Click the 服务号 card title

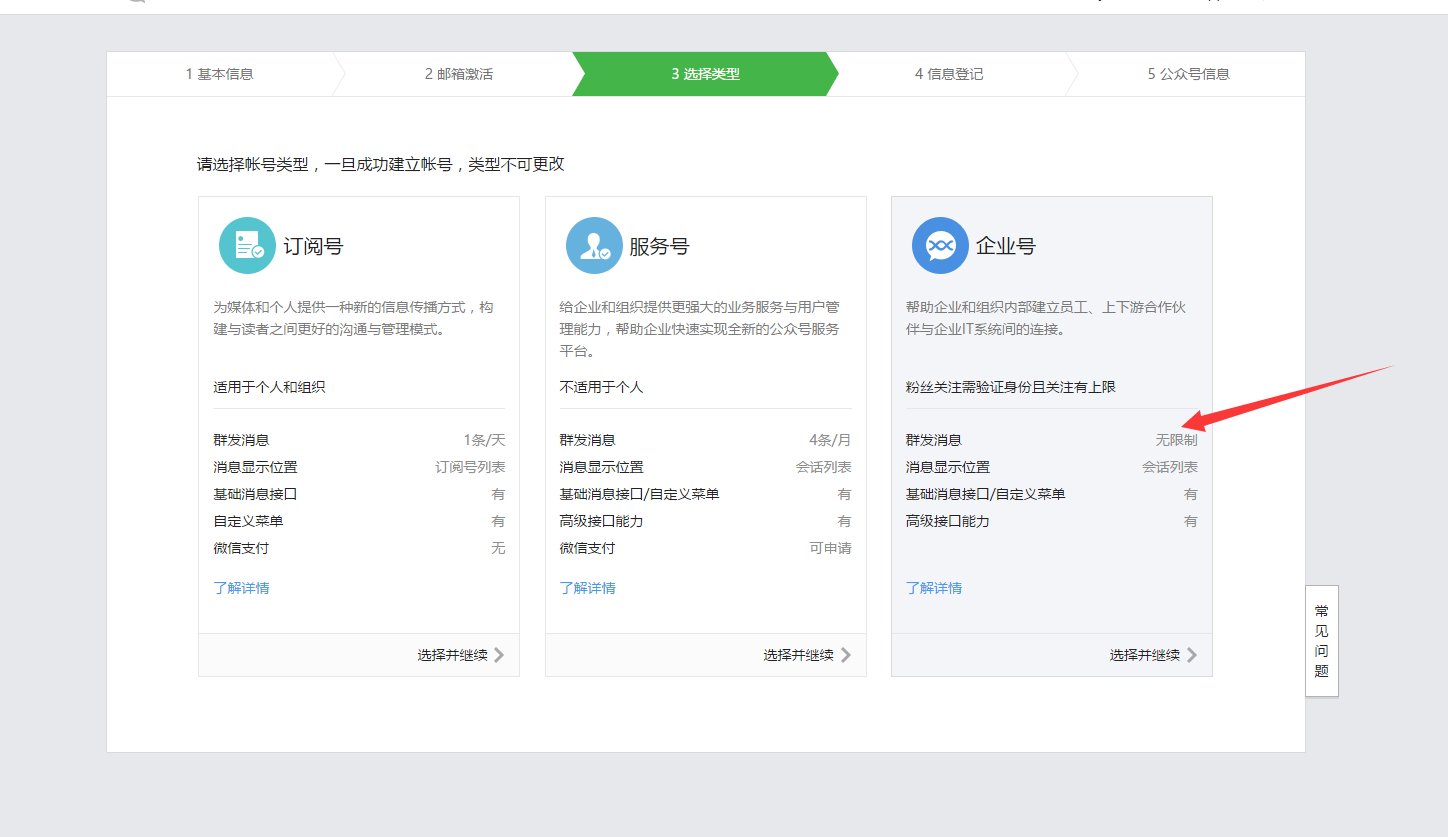(659, 246)
